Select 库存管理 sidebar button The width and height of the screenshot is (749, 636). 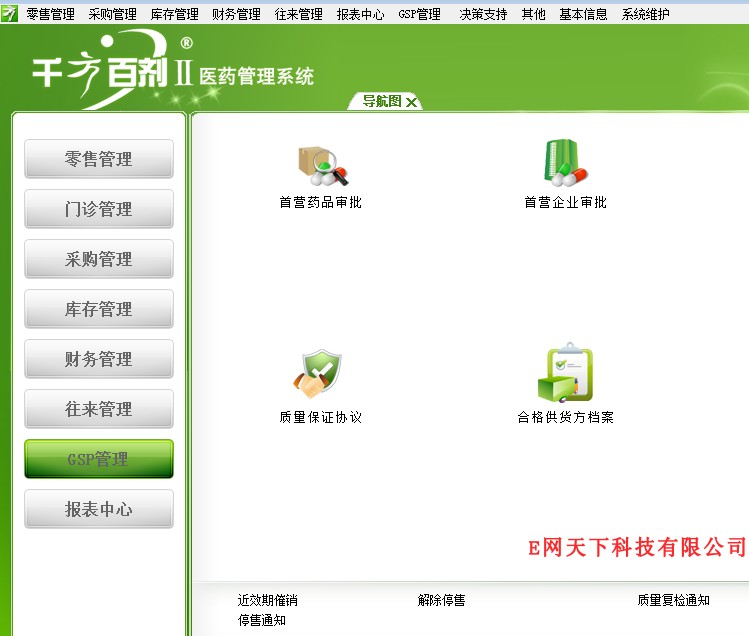(99, 309)
